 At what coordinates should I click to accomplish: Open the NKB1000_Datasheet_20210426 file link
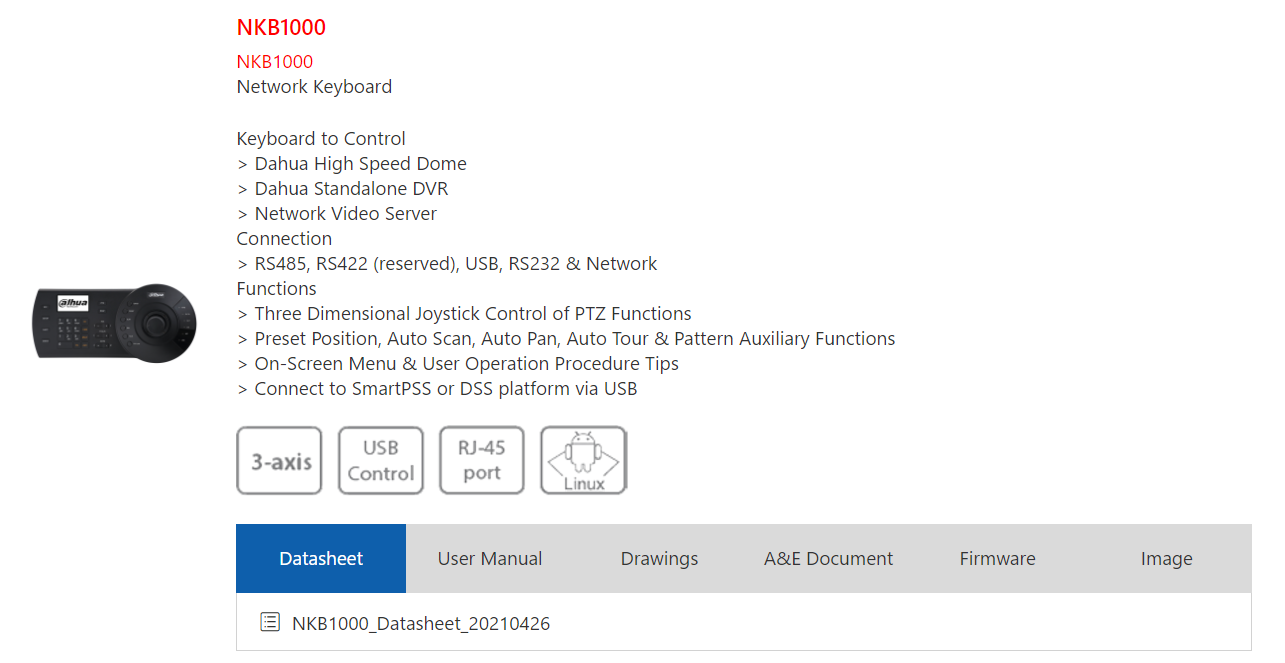tap(421, 624)
